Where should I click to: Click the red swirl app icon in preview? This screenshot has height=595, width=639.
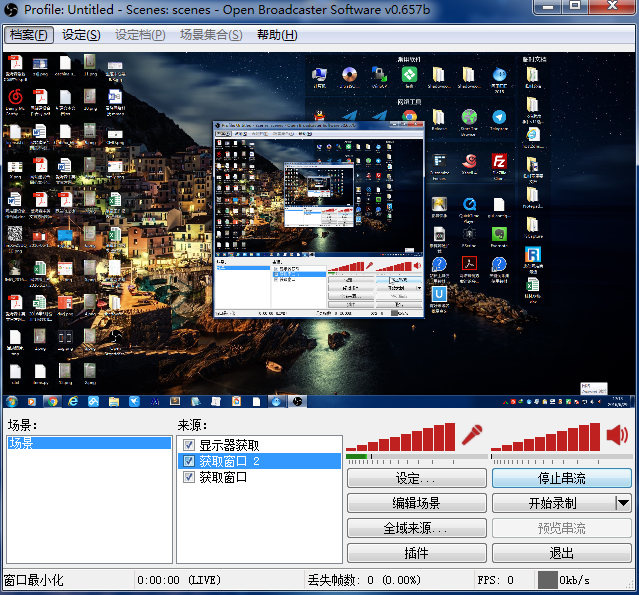(469, 161)
